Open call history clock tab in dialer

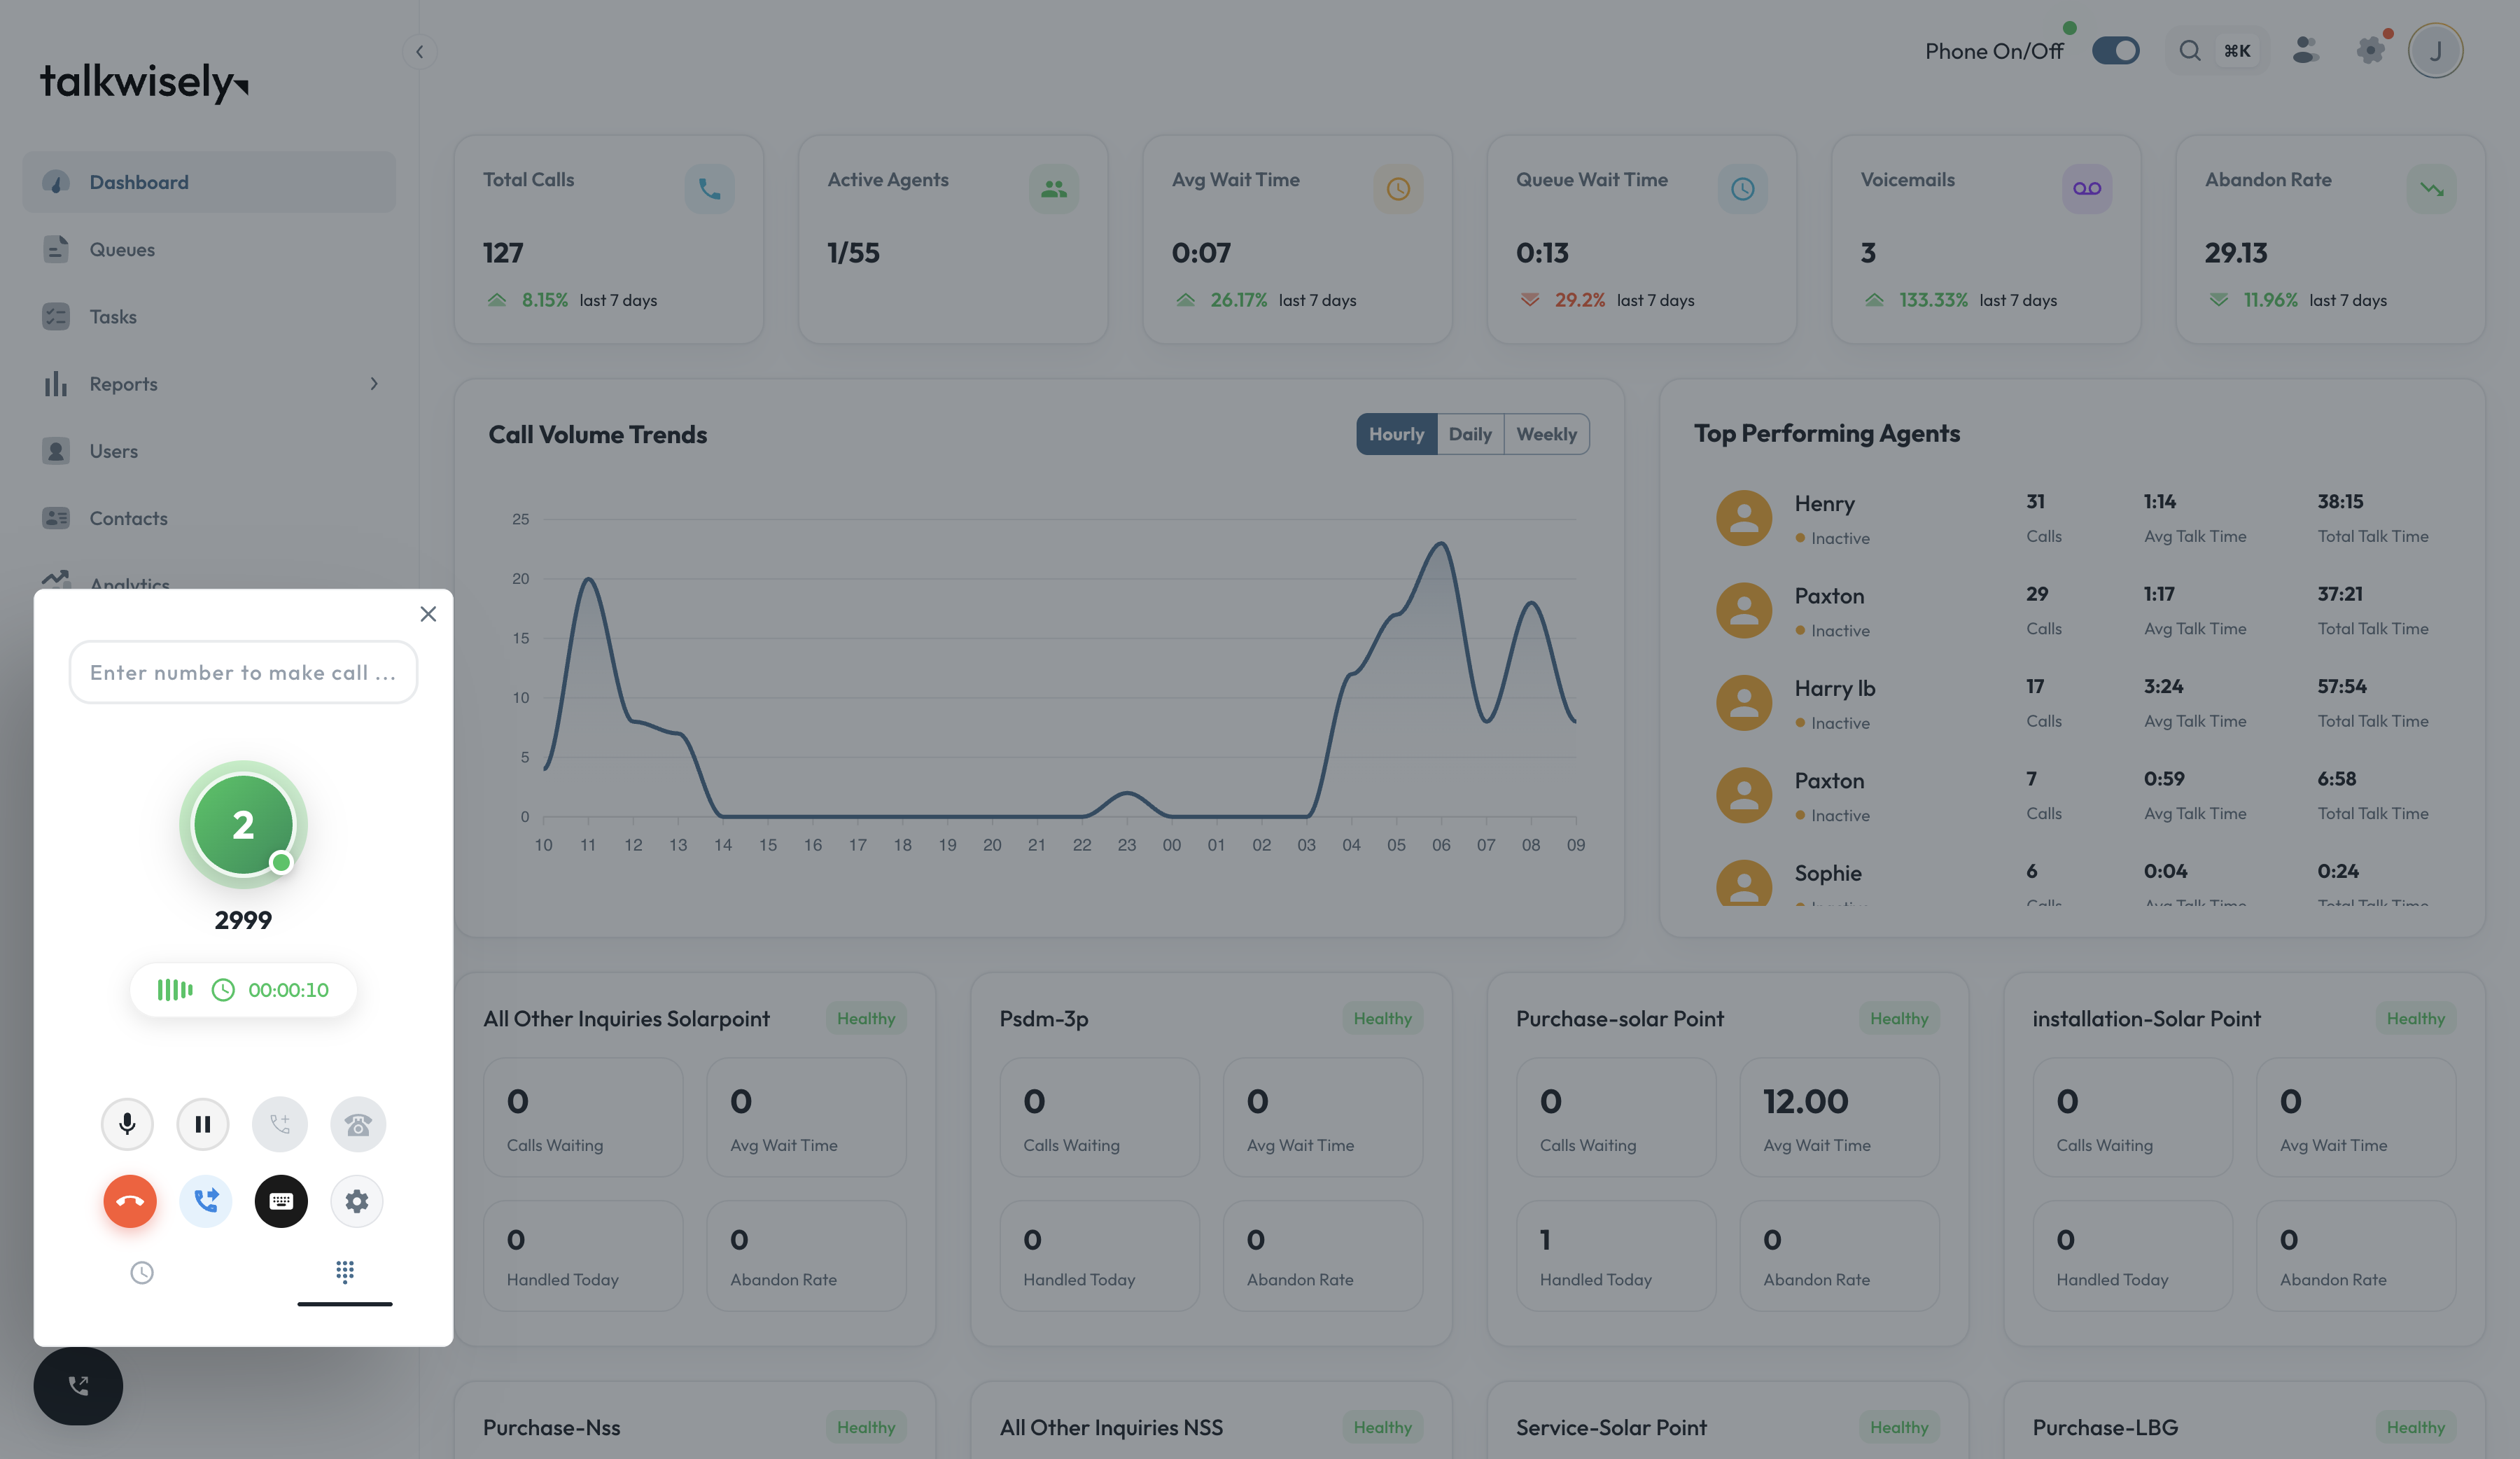tap(142, 1272)
